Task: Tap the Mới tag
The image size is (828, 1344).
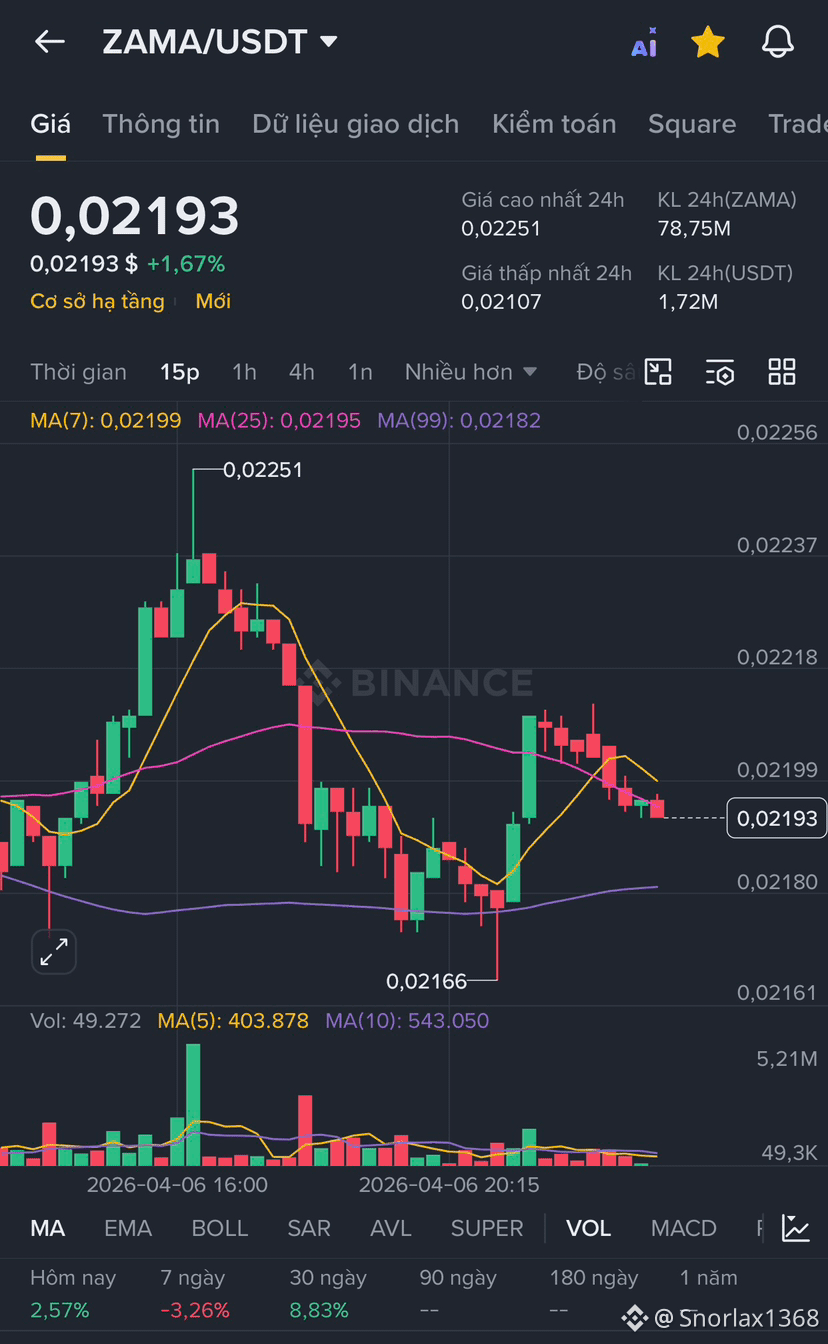Action: tap(213, 301)
